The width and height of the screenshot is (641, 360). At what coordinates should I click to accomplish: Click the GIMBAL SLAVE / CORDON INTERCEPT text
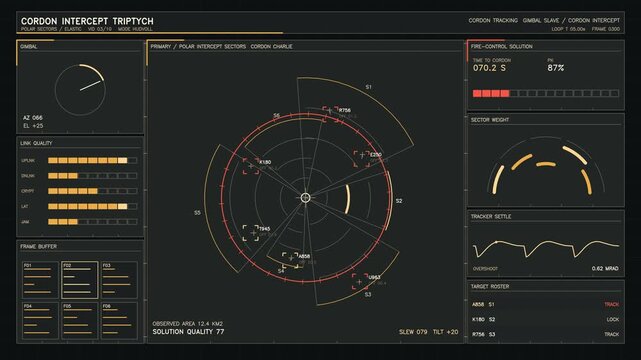571,20
